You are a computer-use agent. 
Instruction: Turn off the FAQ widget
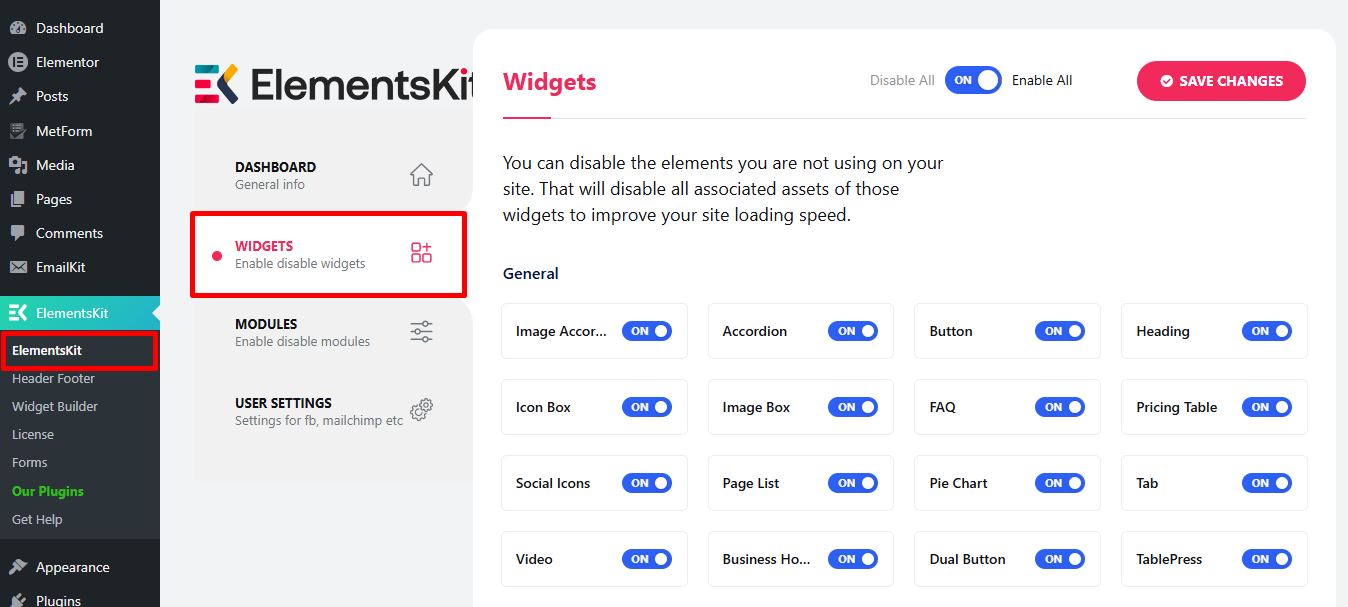point(1060,407)
